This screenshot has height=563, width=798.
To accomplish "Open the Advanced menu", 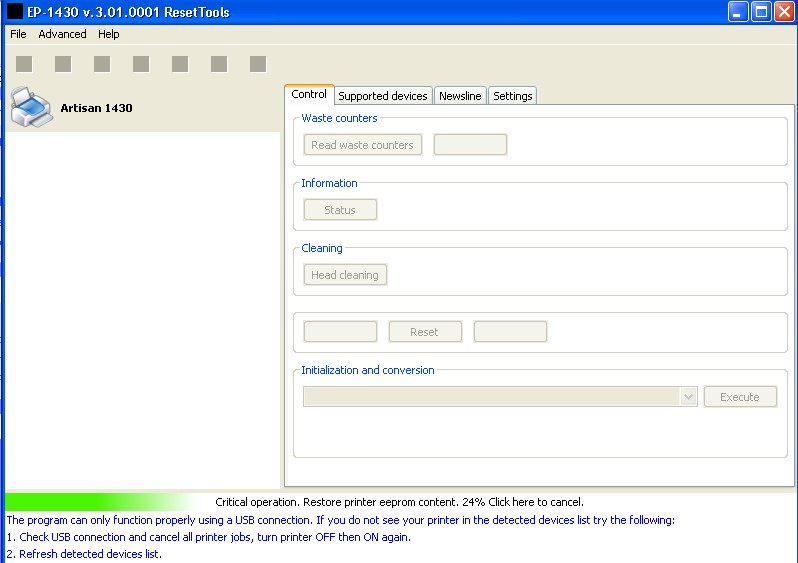I will click(x=62, y=34).
